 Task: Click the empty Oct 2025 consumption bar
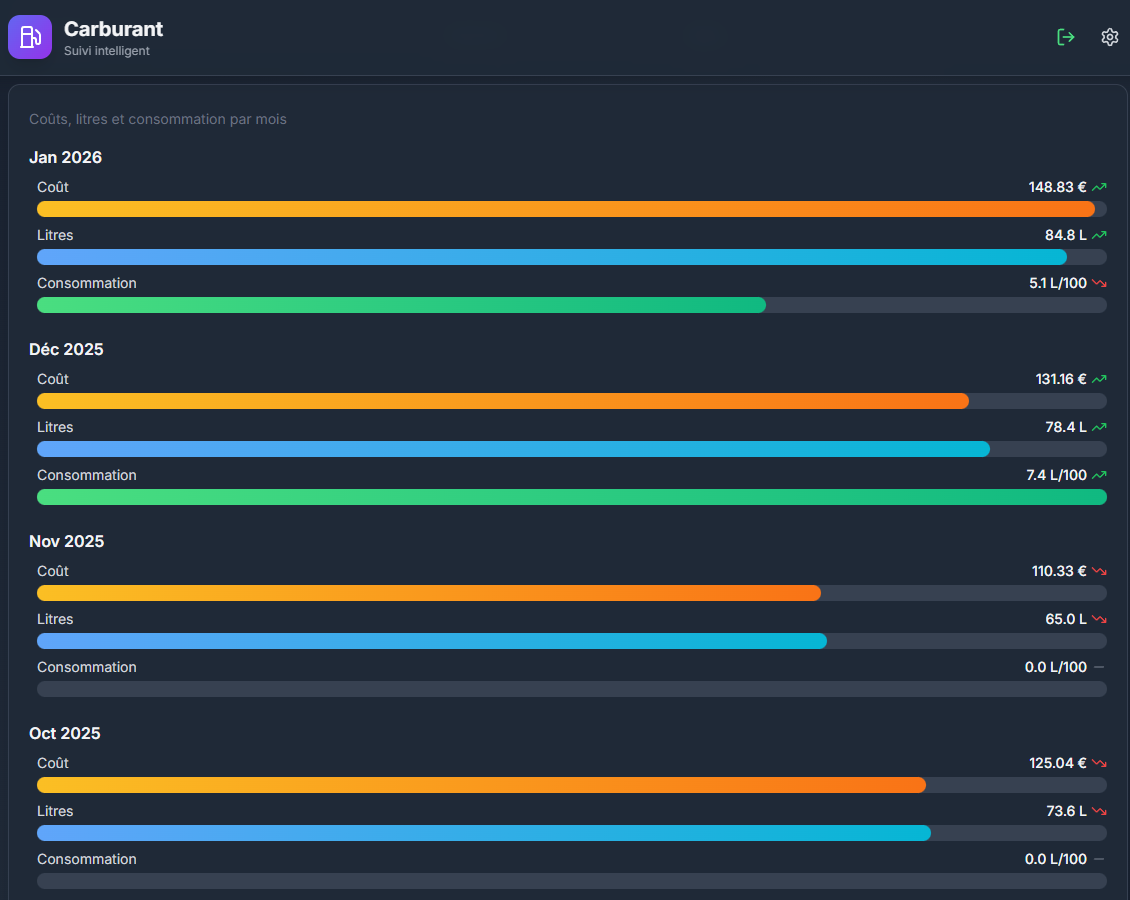pyautogui.click(x=571, y=881)
